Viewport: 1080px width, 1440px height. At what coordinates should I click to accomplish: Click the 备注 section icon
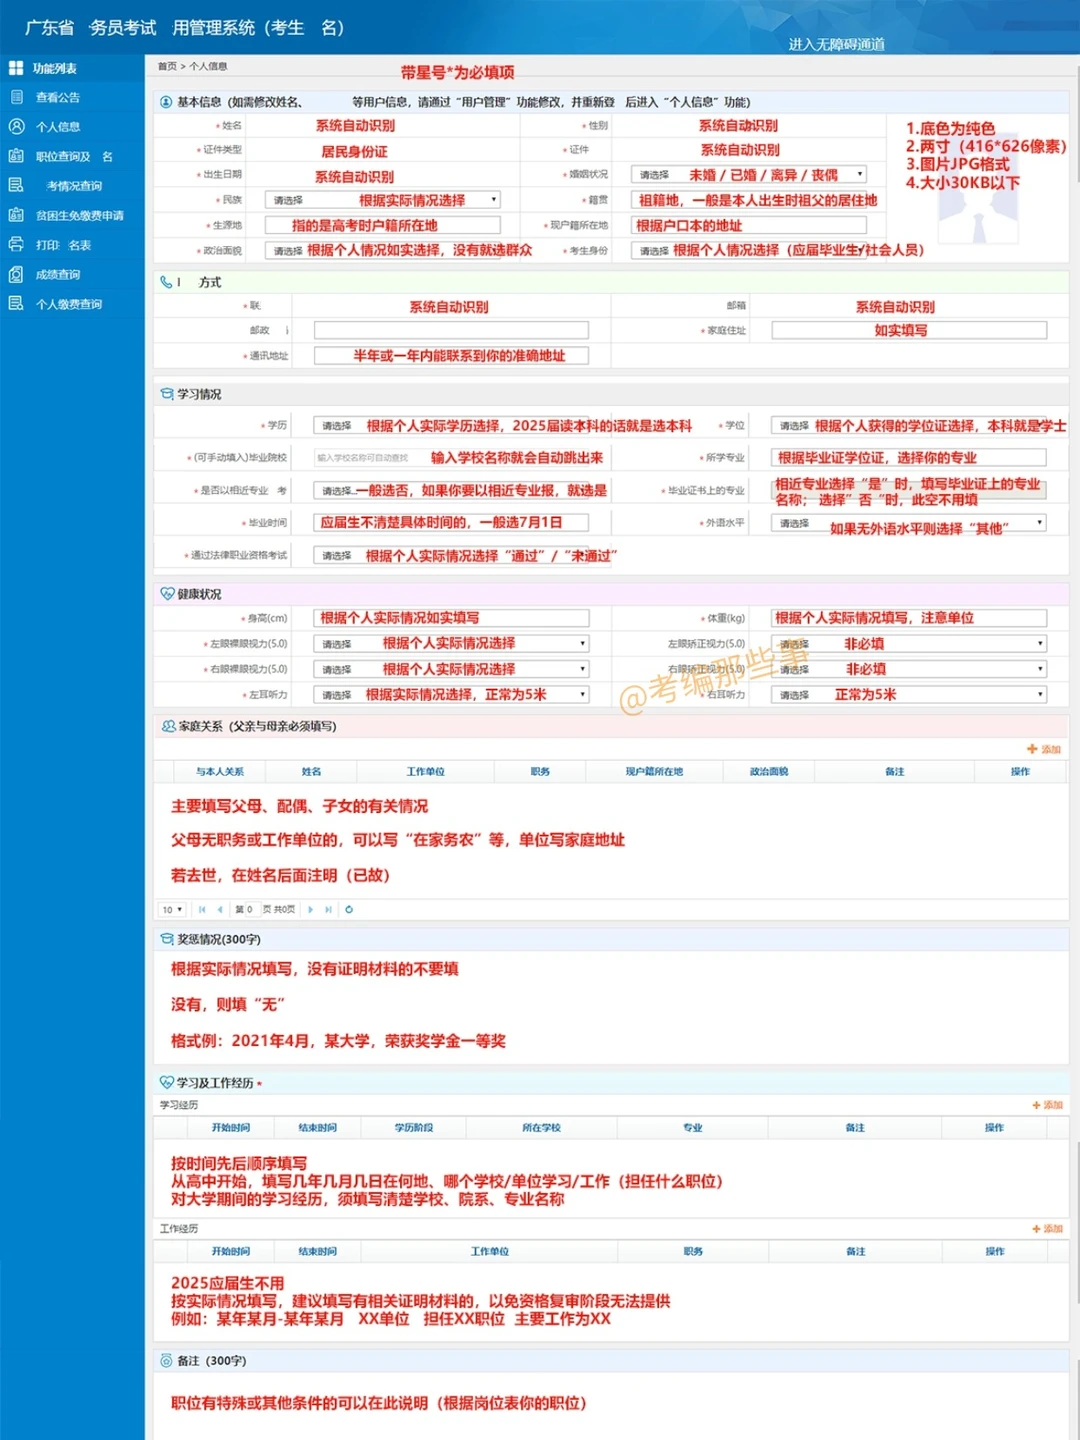tap(166, 1360)
